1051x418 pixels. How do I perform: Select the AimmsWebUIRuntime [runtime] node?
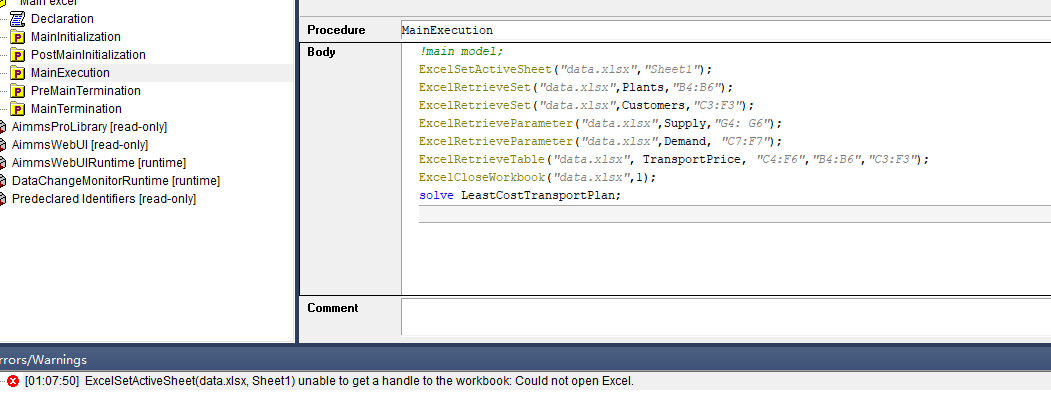tap(99, 163)
